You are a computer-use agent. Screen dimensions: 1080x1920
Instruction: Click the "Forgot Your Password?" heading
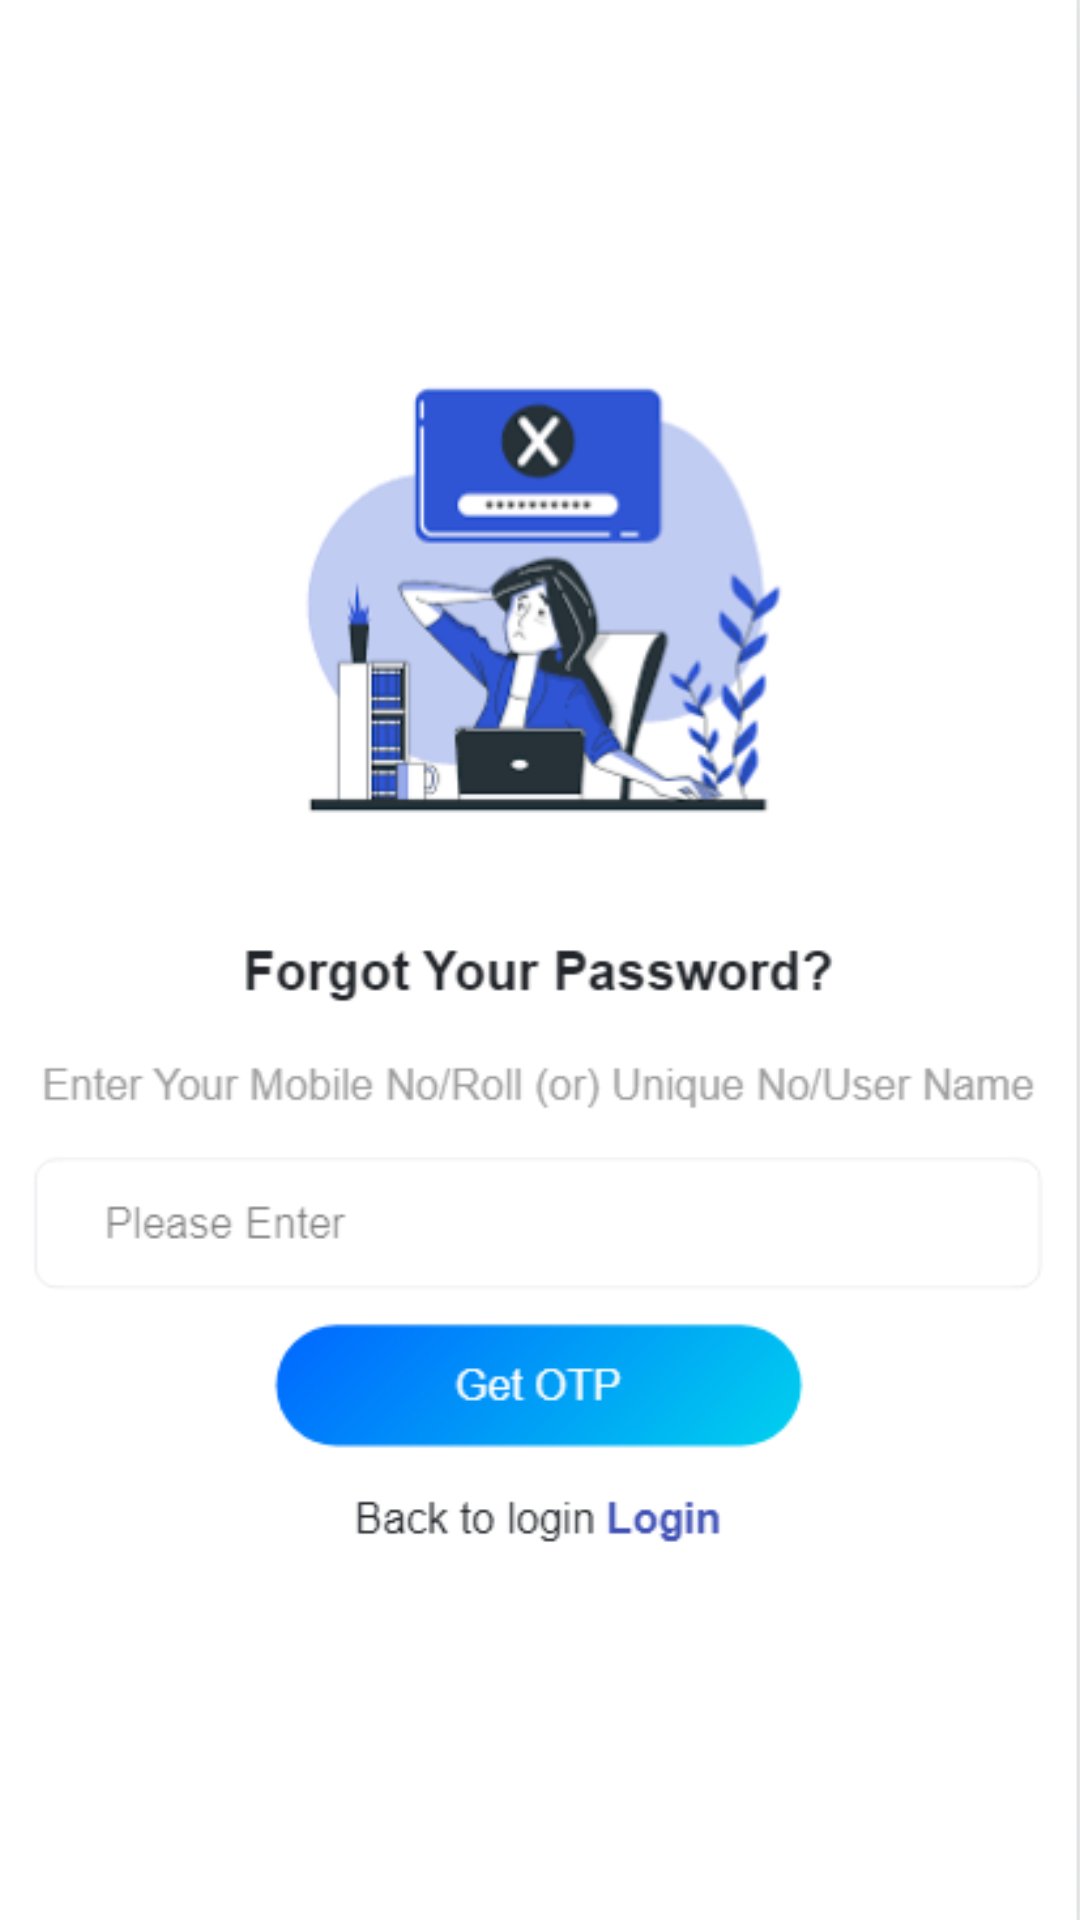pyautogui.click(x=538, y=971)
